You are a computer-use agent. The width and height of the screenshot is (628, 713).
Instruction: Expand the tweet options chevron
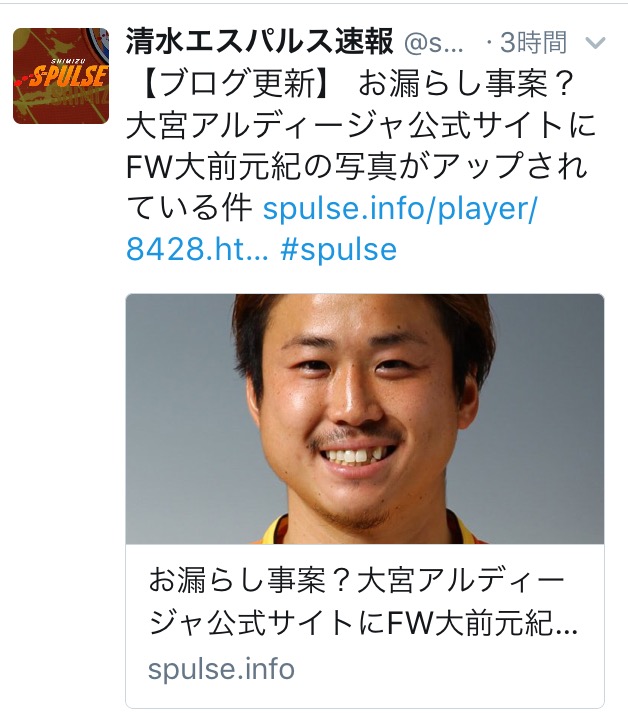click(595, 43)
